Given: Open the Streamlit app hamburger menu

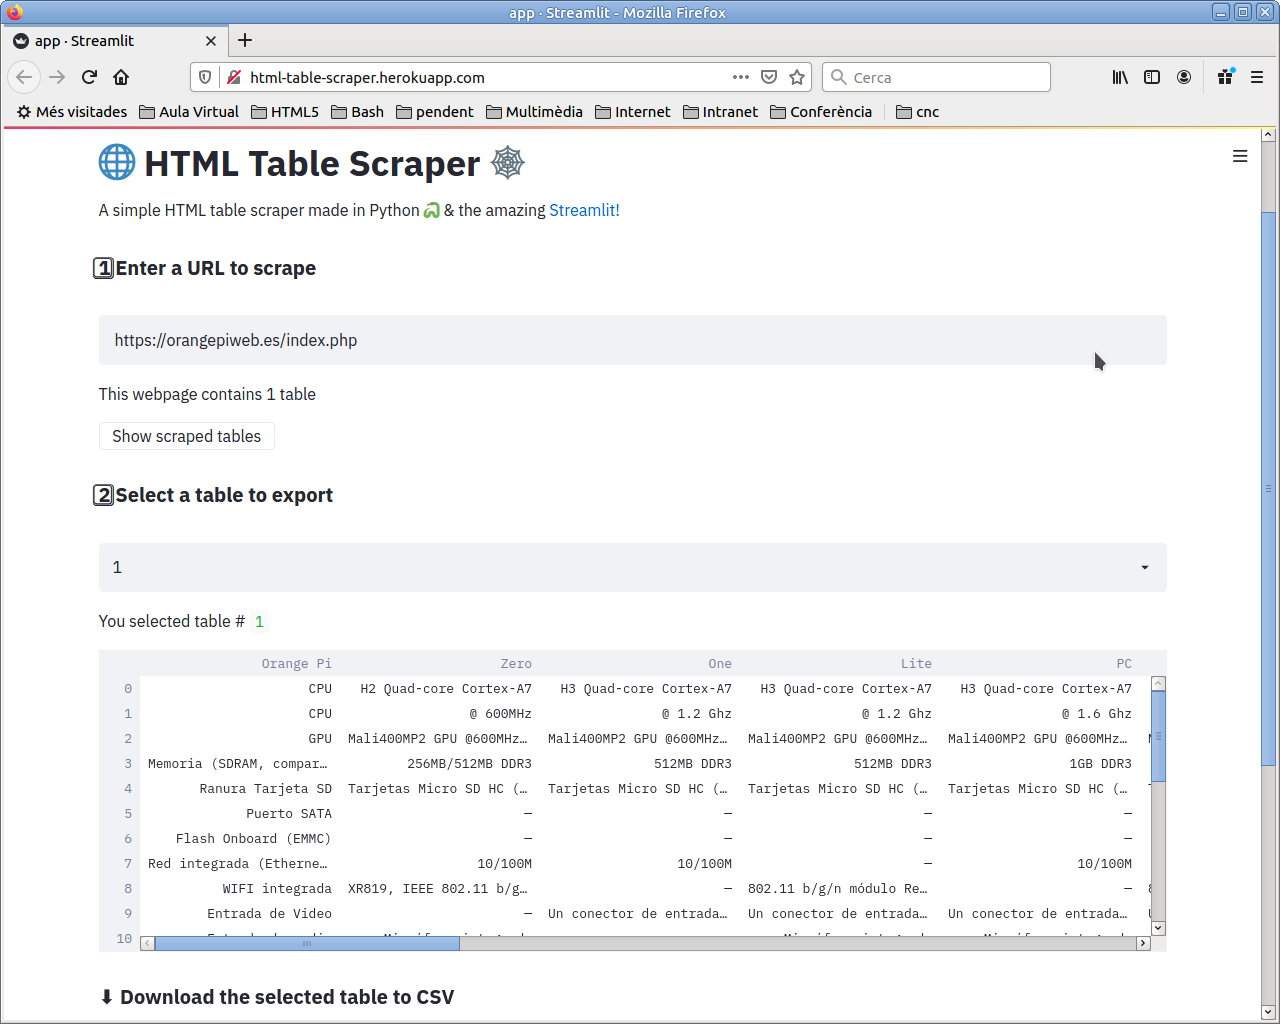Looking at the screenshot, I should click(1240, 156).
